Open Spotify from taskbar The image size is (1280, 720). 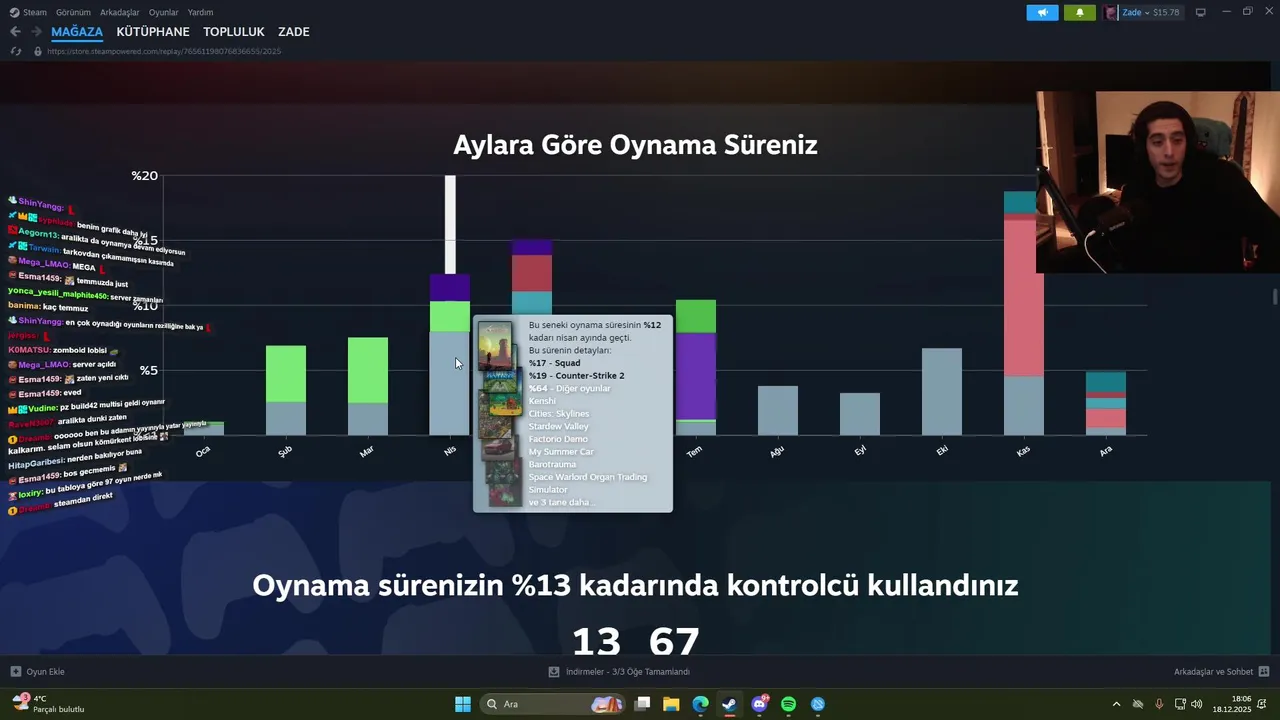click(788, 704)
